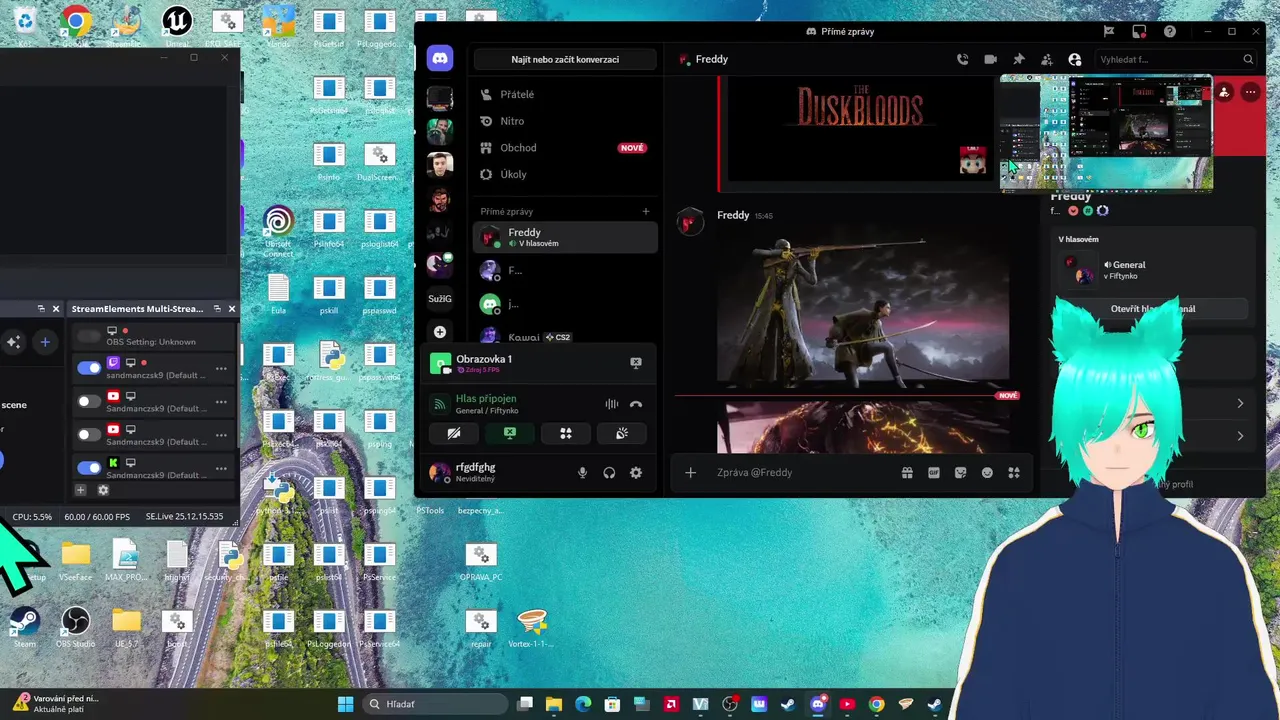Disable the Twitch sandmanczsk9 stream output
Screen dimensions: 1280x720
coord(89,368)
